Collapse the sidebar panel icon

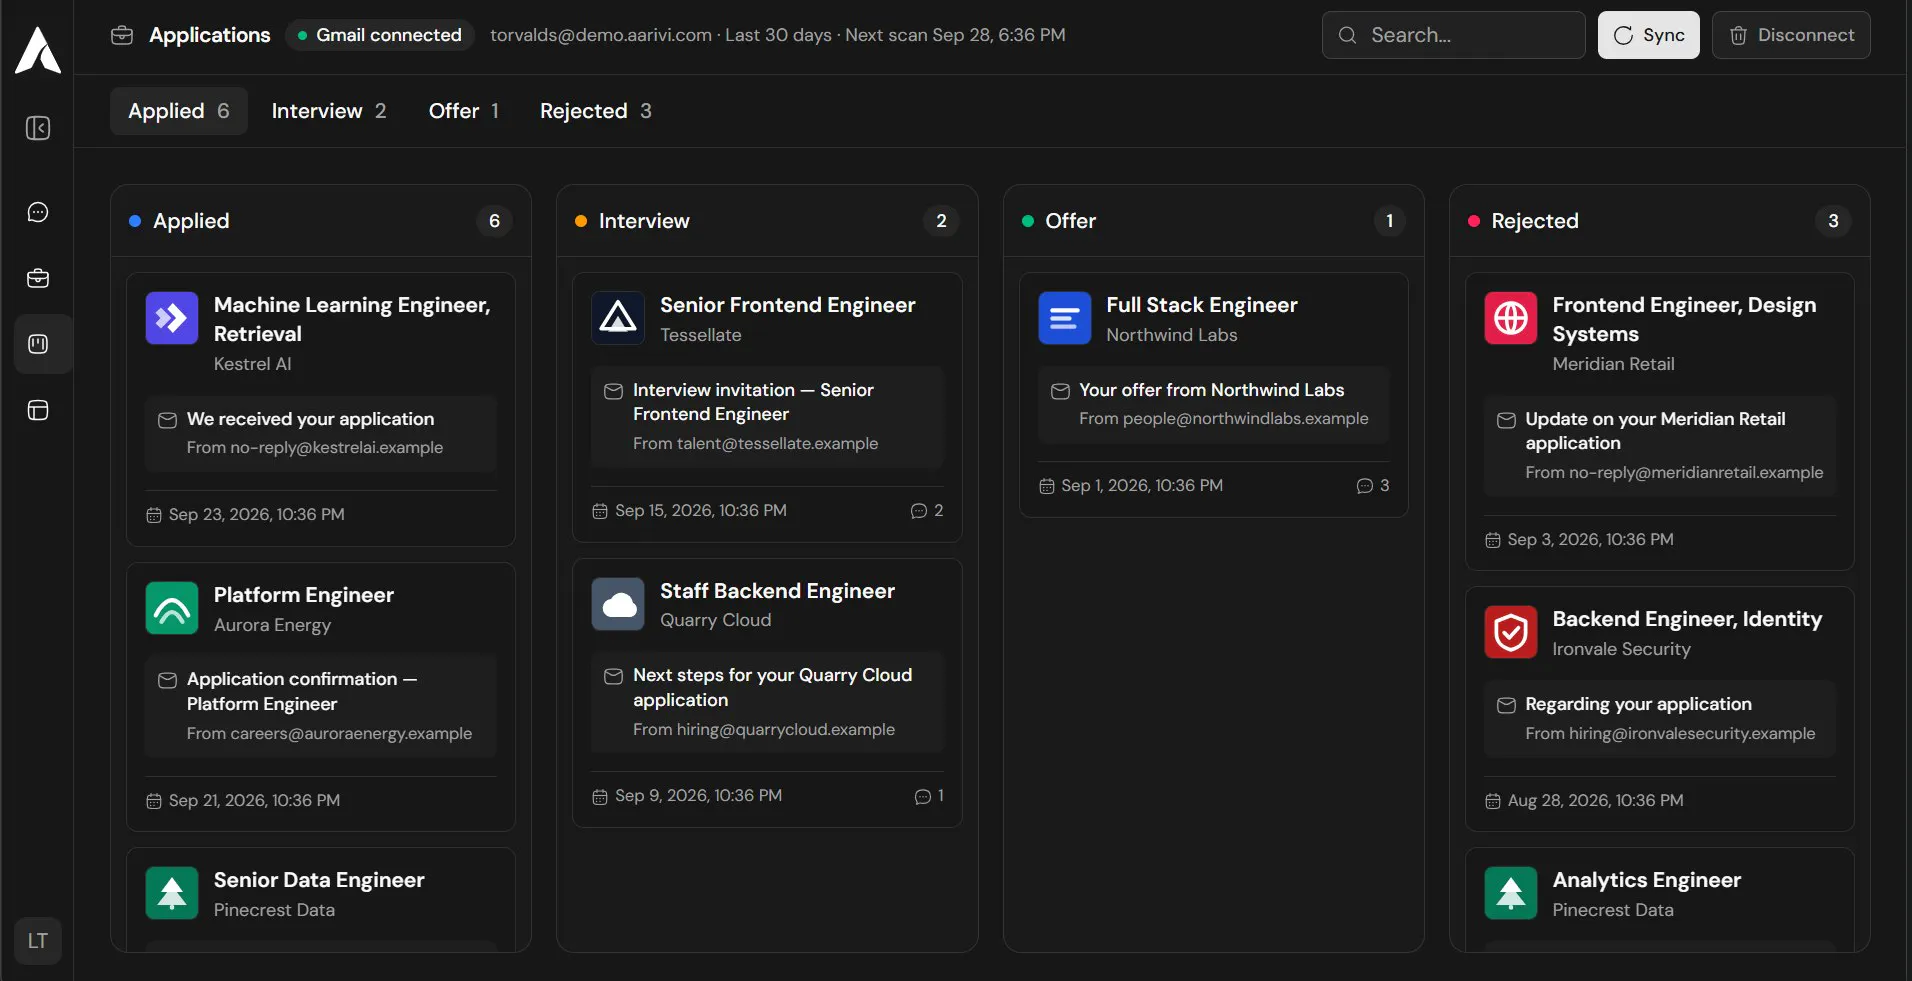click(38, 128)
